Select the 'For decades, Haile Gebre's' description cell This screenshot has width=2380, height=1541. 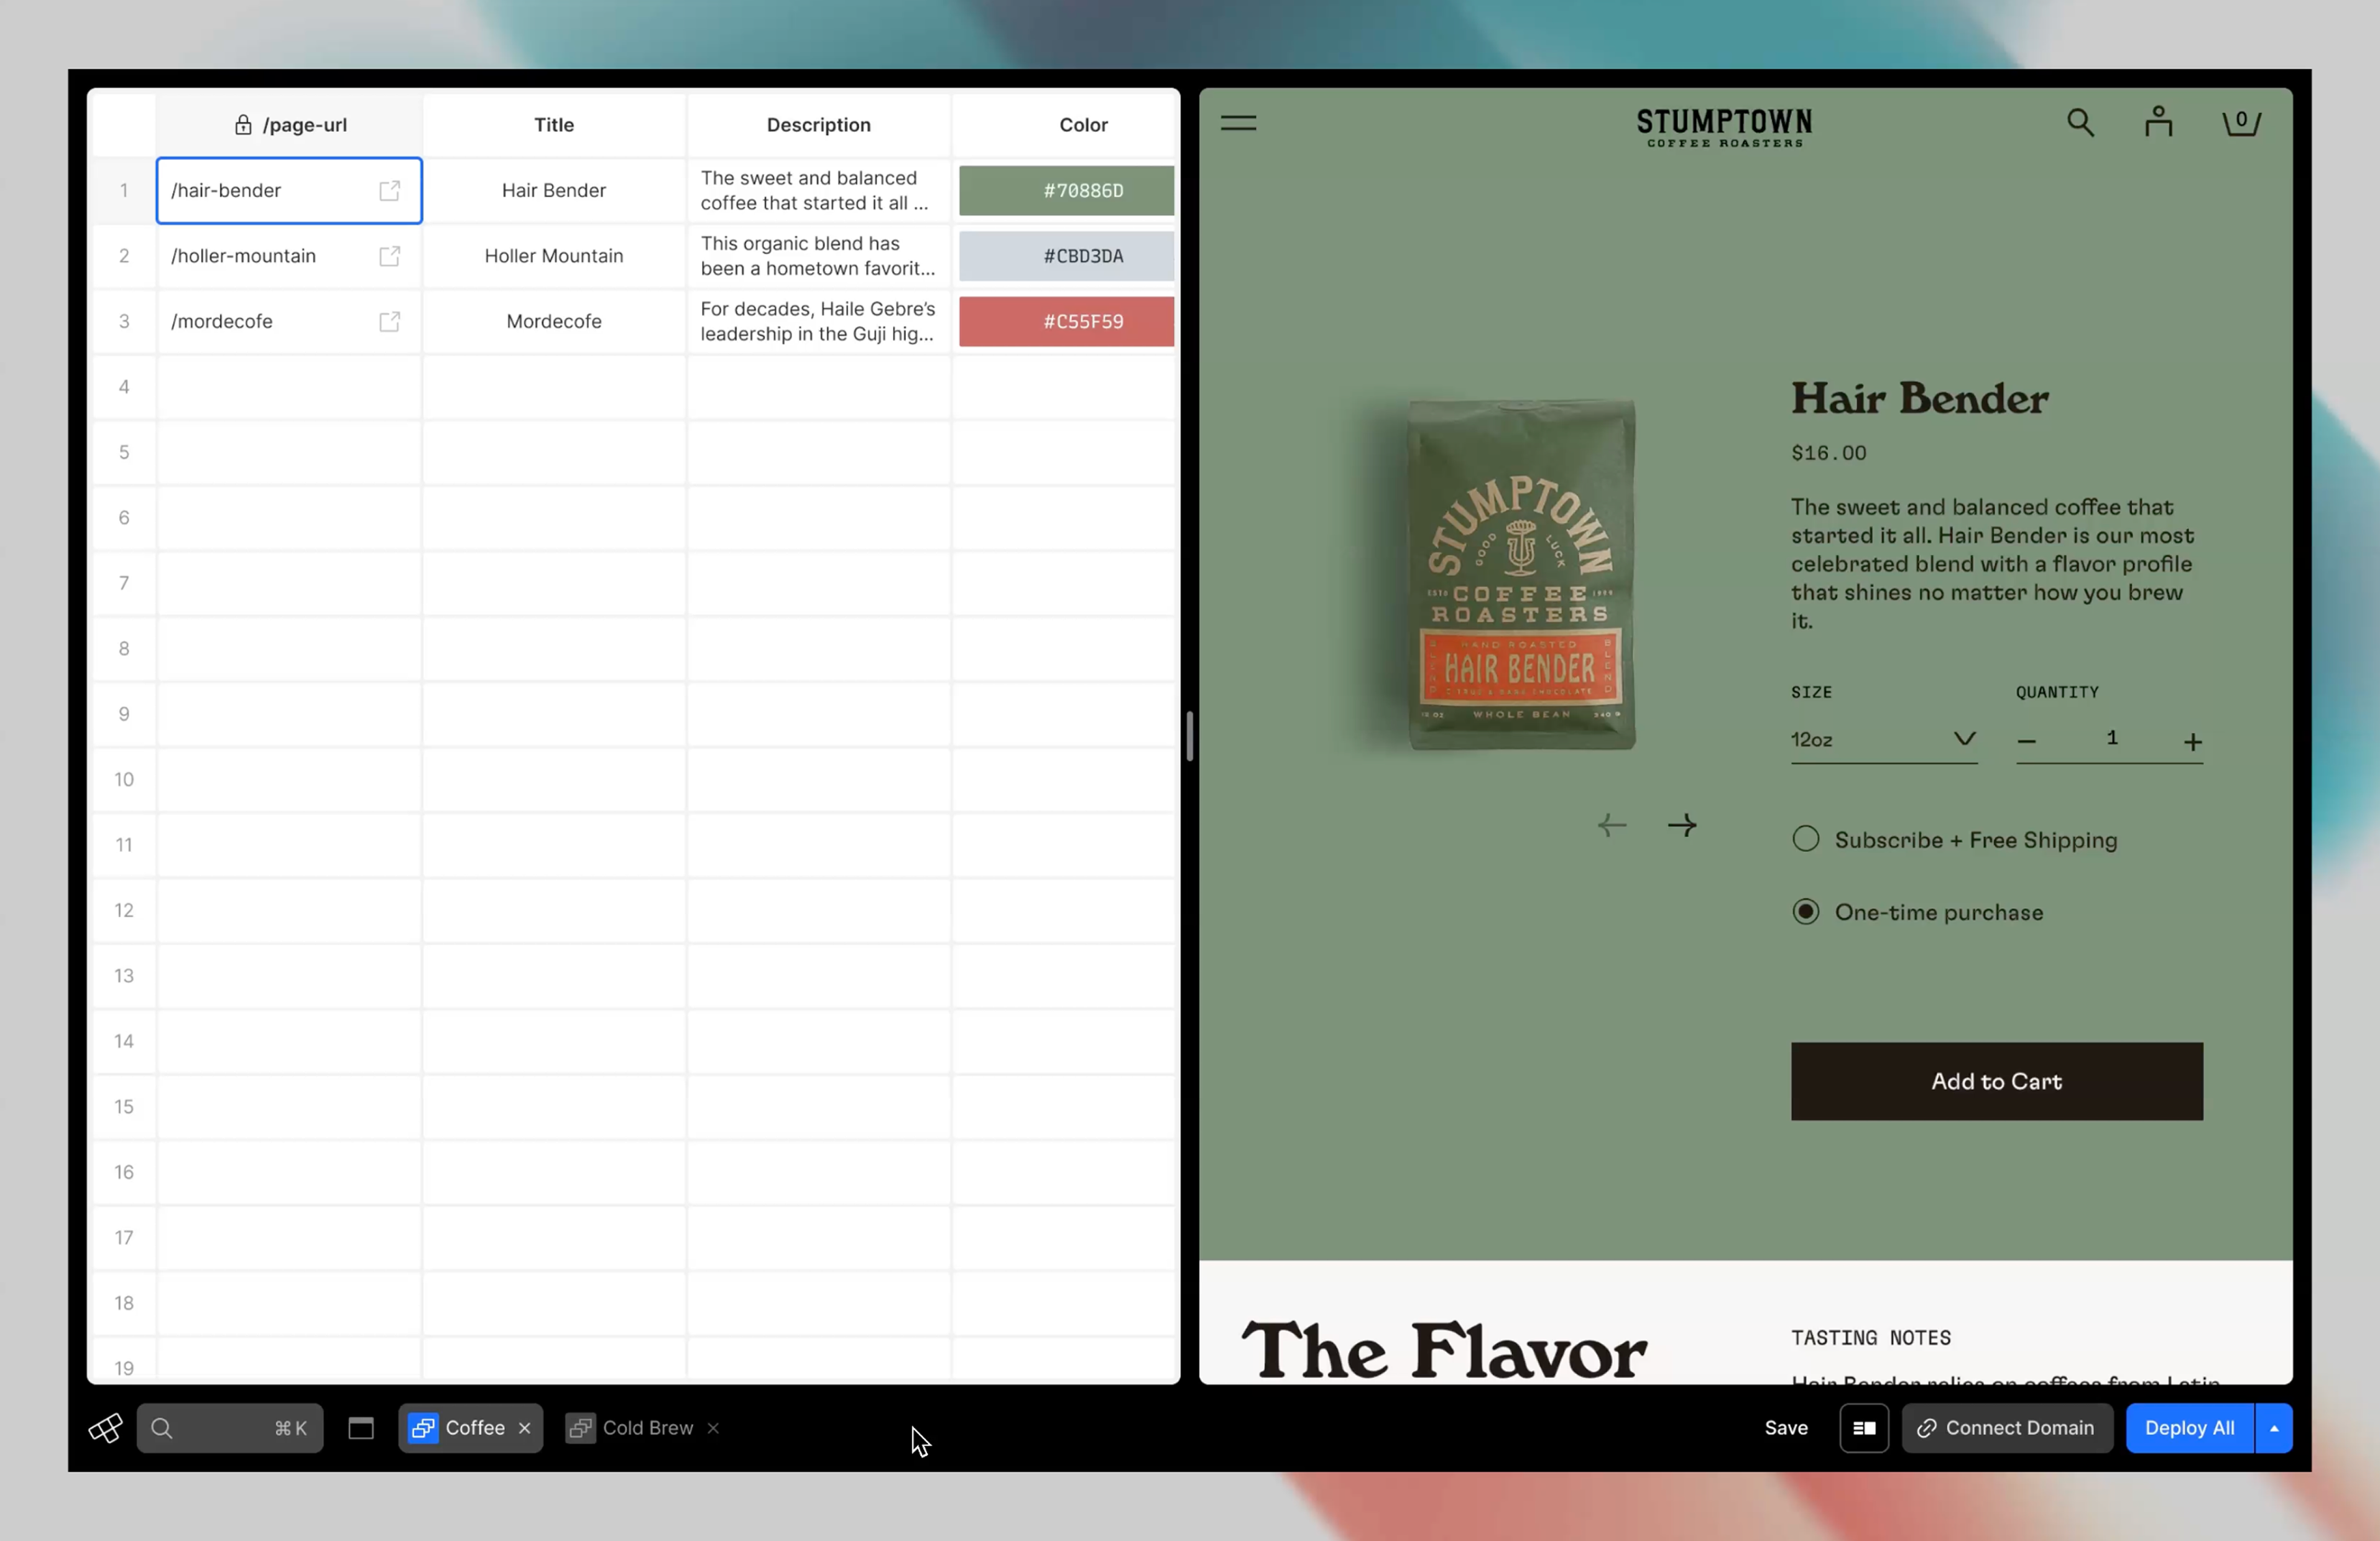818,321
